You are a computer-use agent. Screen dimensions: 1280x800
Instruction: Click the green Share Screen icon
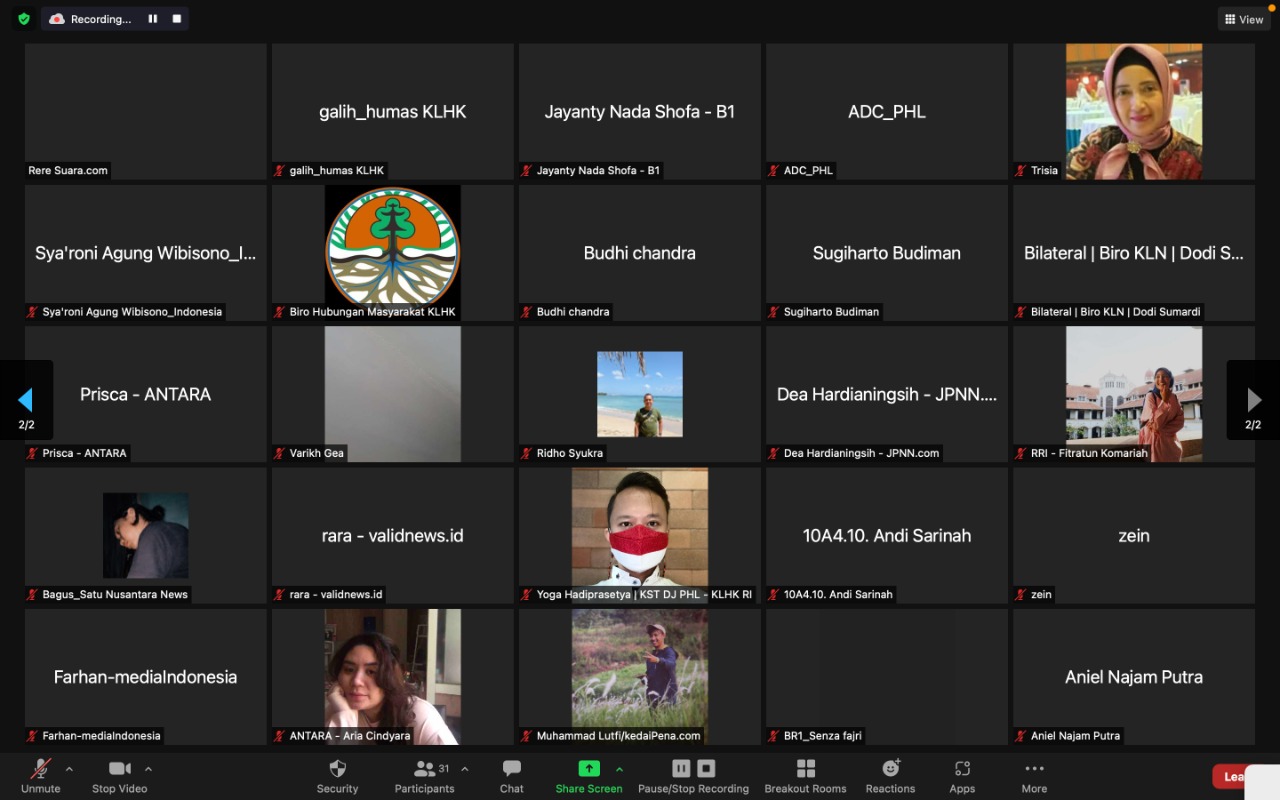(x=589, y=769)
